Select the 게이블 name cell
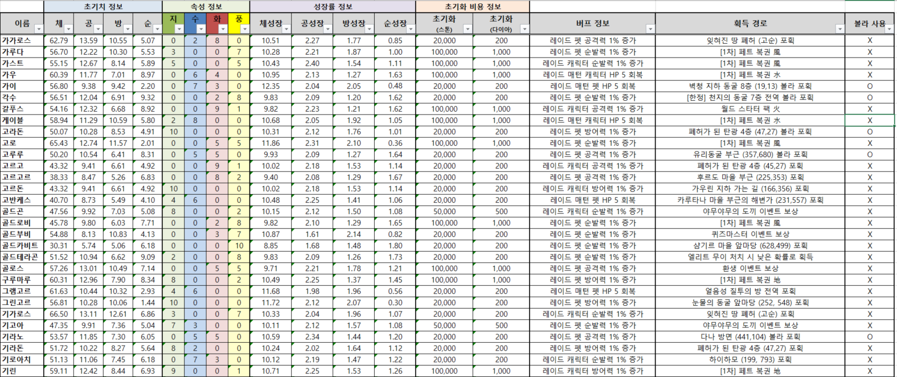The image size is (897, 377). [22, 120]
